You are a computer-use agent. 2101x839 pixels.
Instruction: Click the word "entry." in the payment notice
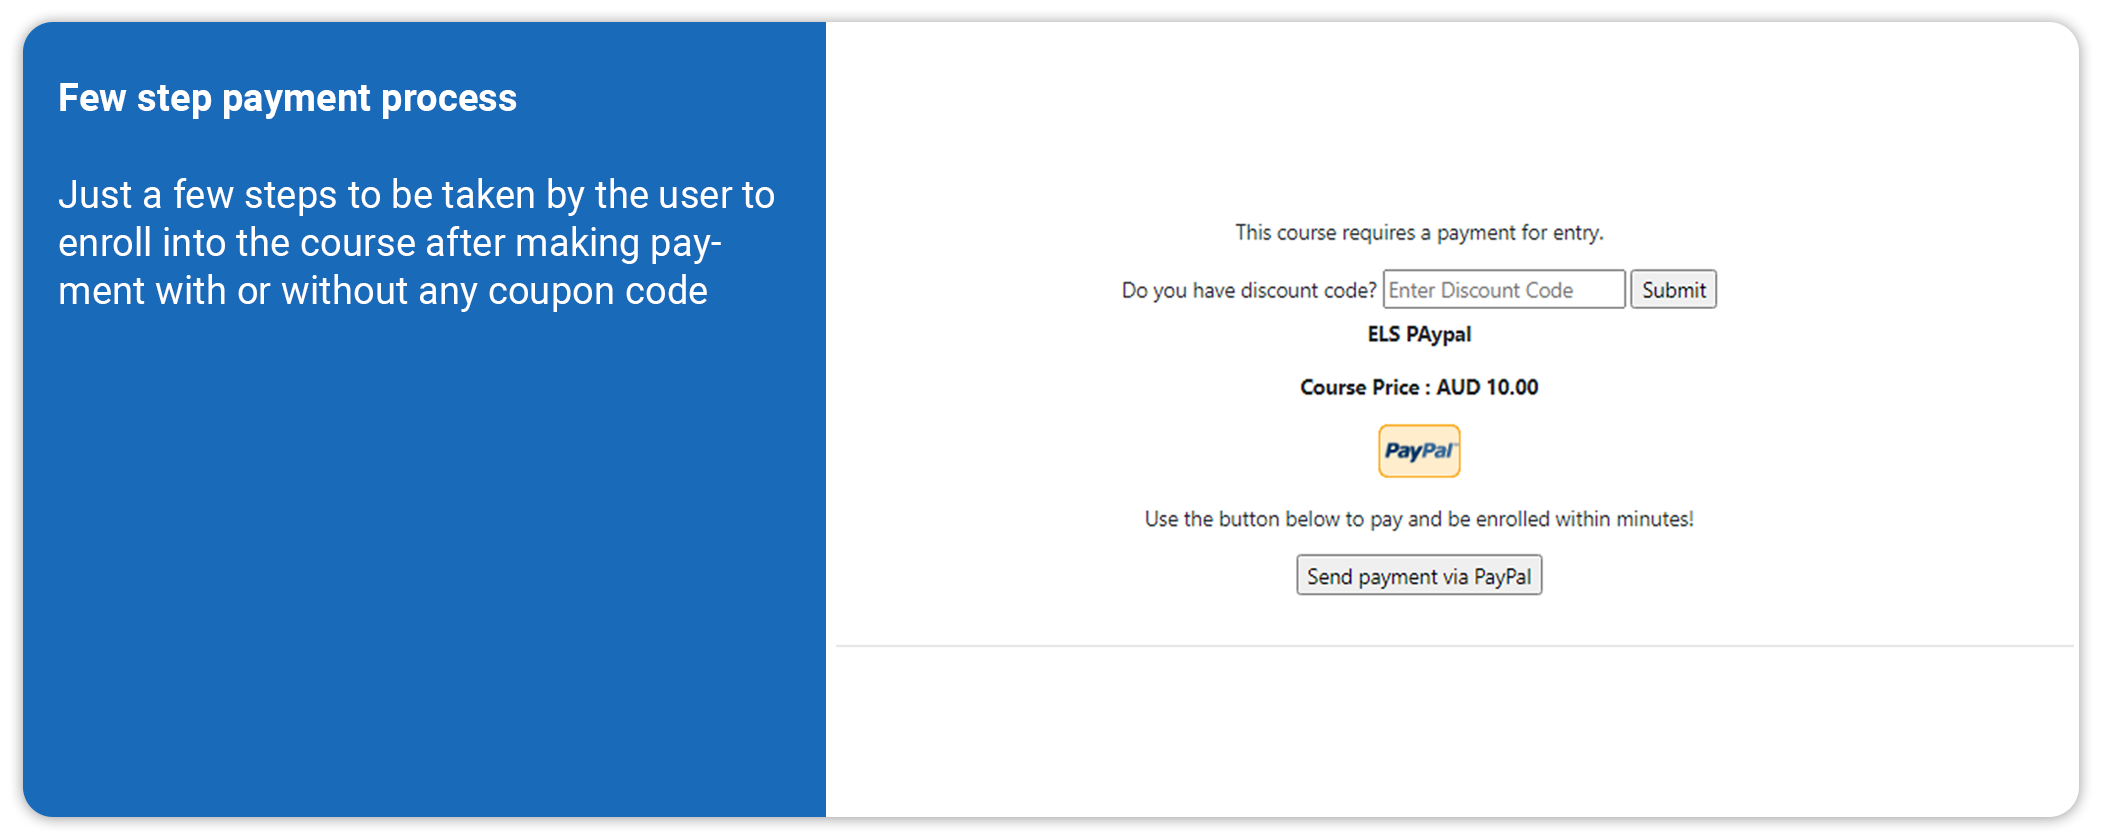(x=1577, y=233)
